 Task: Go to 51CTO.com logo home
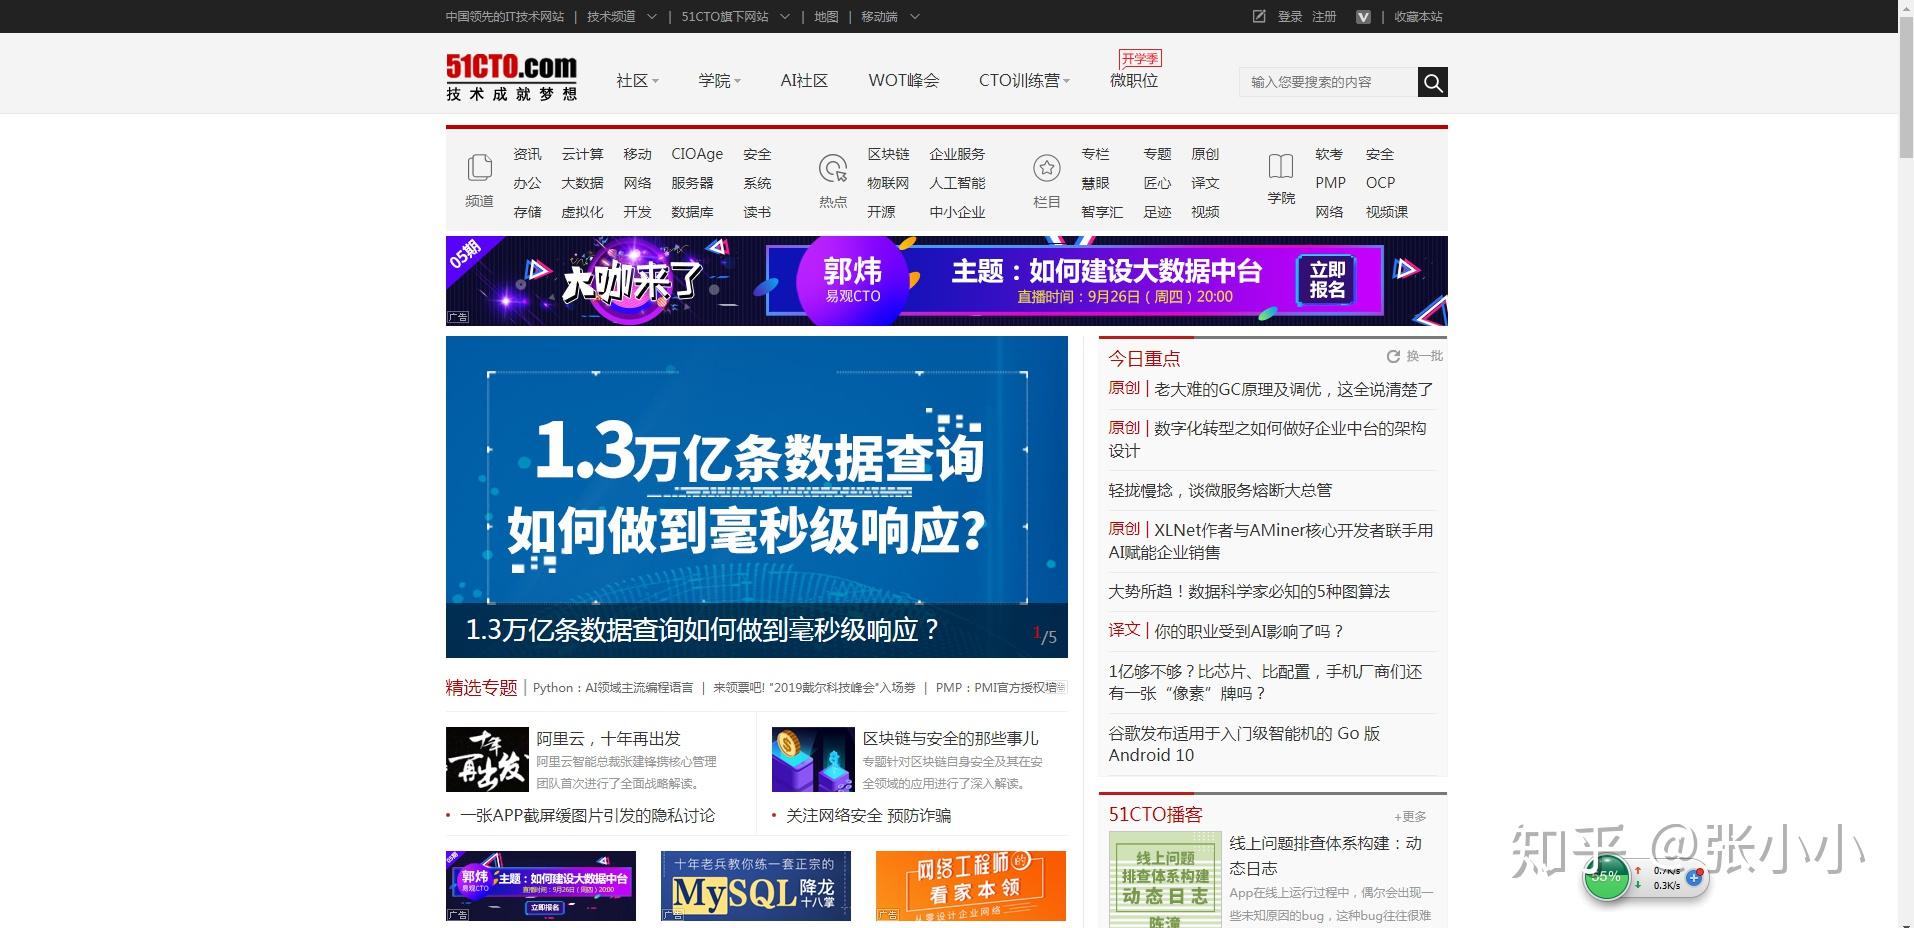click(511, 77)
